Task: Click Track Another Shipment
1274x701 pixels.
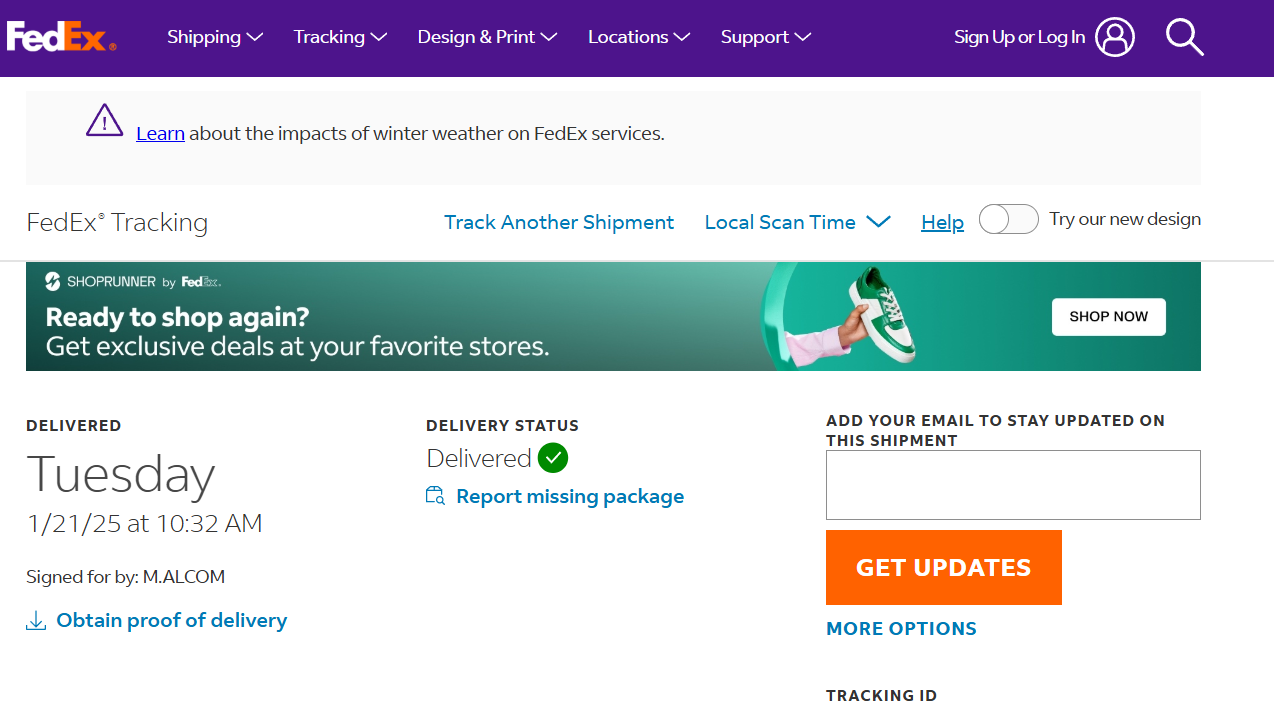Action: [x=559, y=222]
